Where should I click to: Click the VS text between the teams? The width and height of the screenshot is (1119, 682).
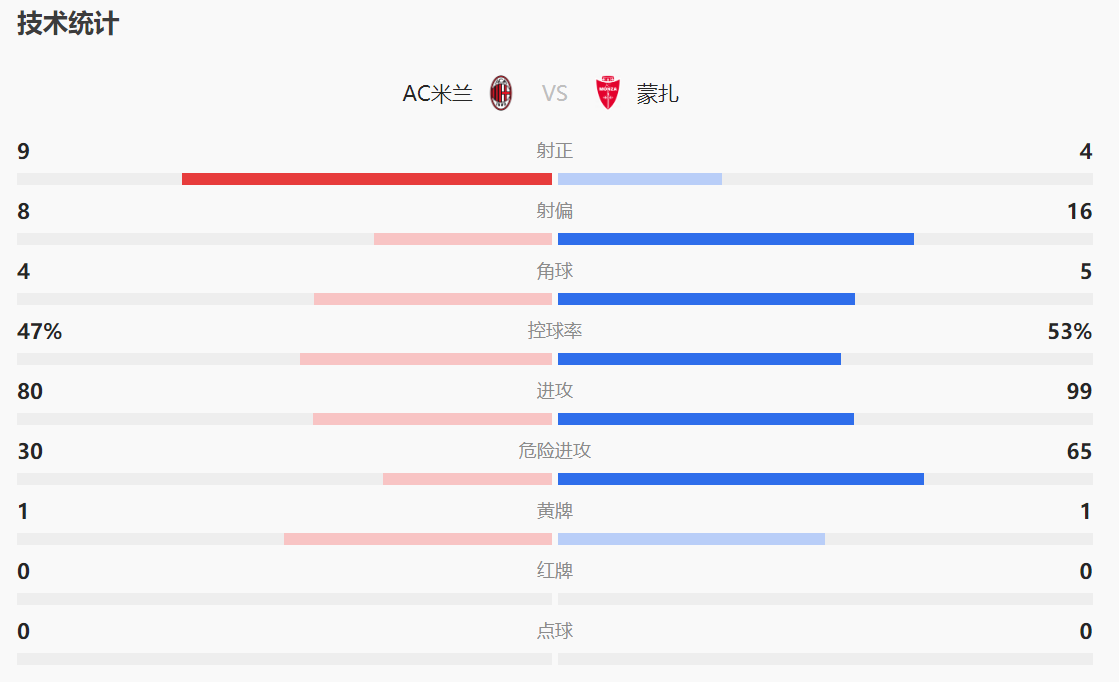pyautogui.click(x=555, y=94)
